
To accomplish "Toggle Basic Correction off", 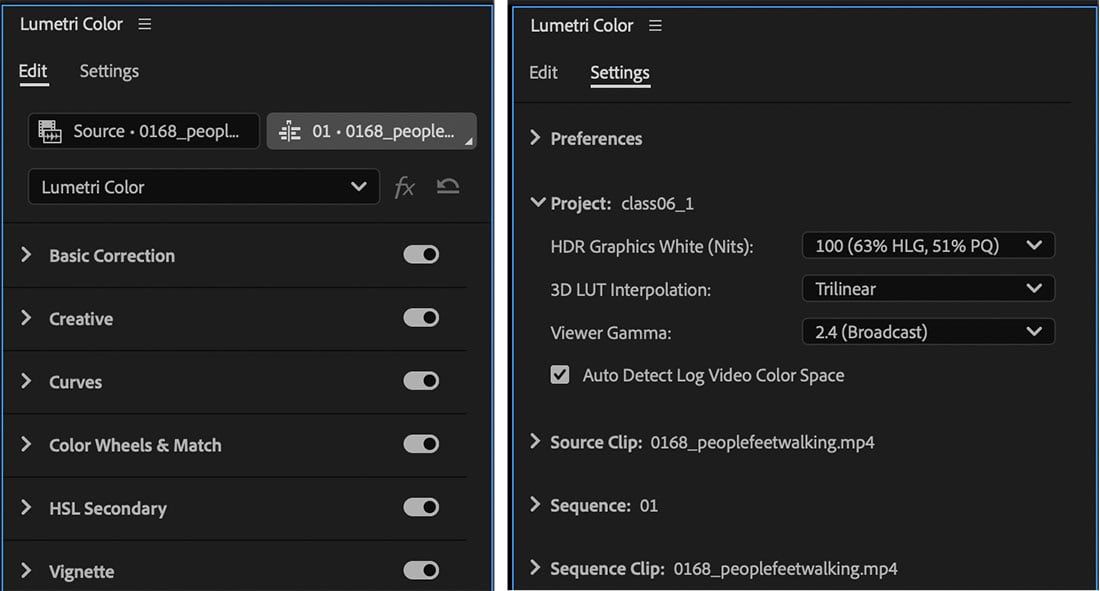I will coord(421,254).
